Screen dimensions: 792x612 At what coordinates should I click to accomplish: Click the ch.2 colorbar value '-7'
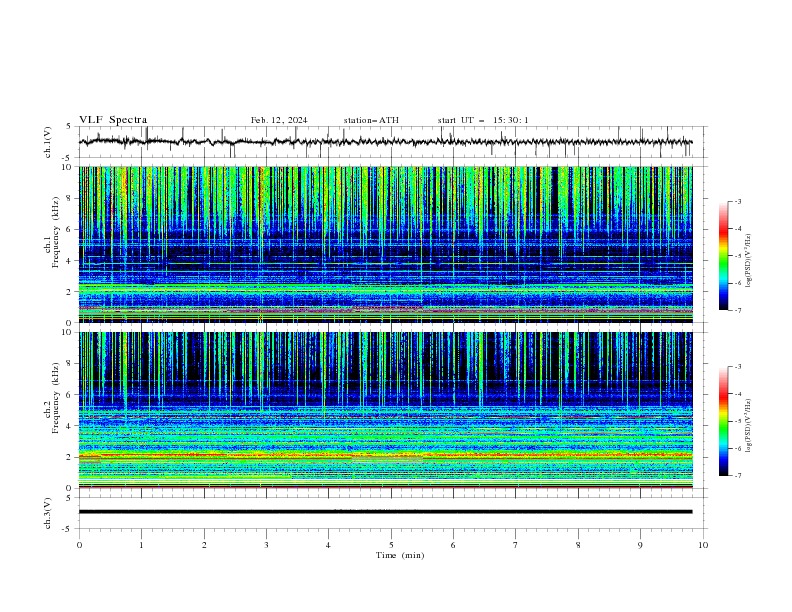(737, 475)
